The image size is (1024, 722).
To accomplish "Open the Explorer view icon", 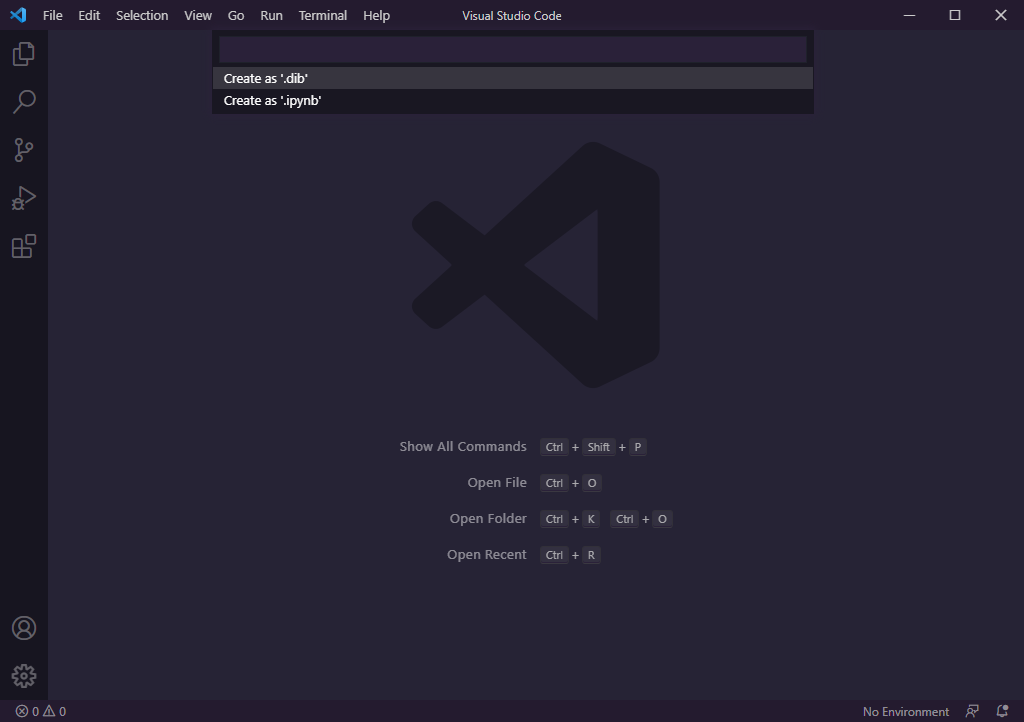I will tap(24, 54).
